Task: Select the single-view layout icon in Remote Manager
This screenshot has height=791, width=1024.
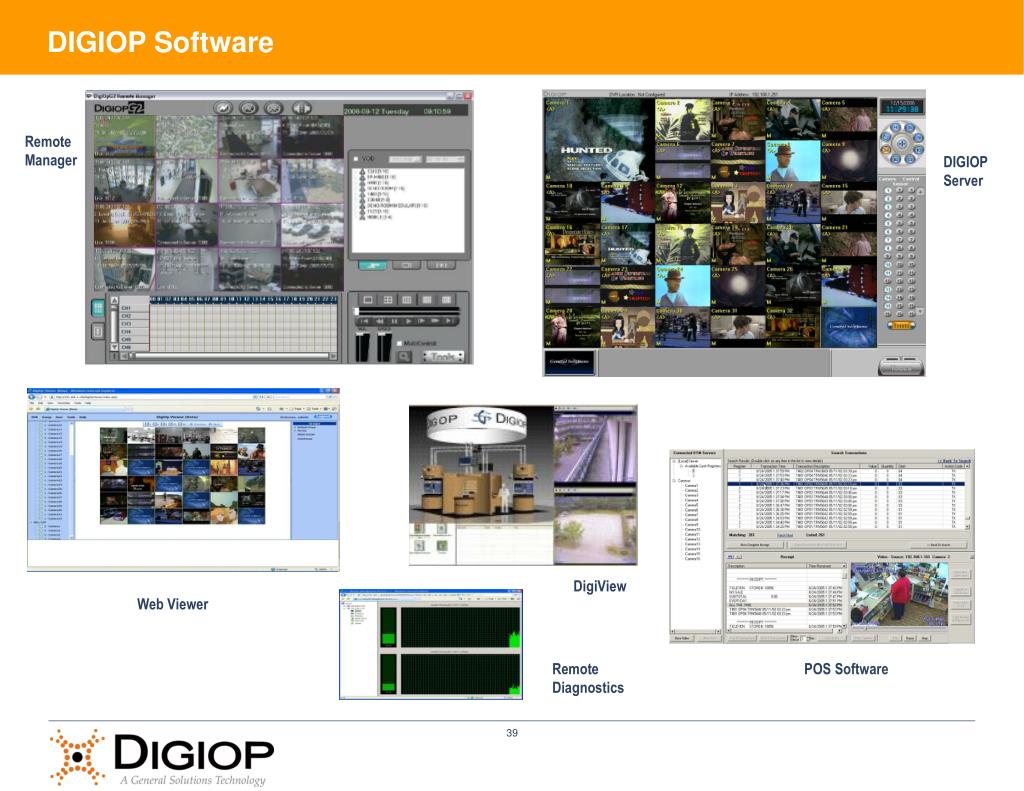Action: pos(368,300)
